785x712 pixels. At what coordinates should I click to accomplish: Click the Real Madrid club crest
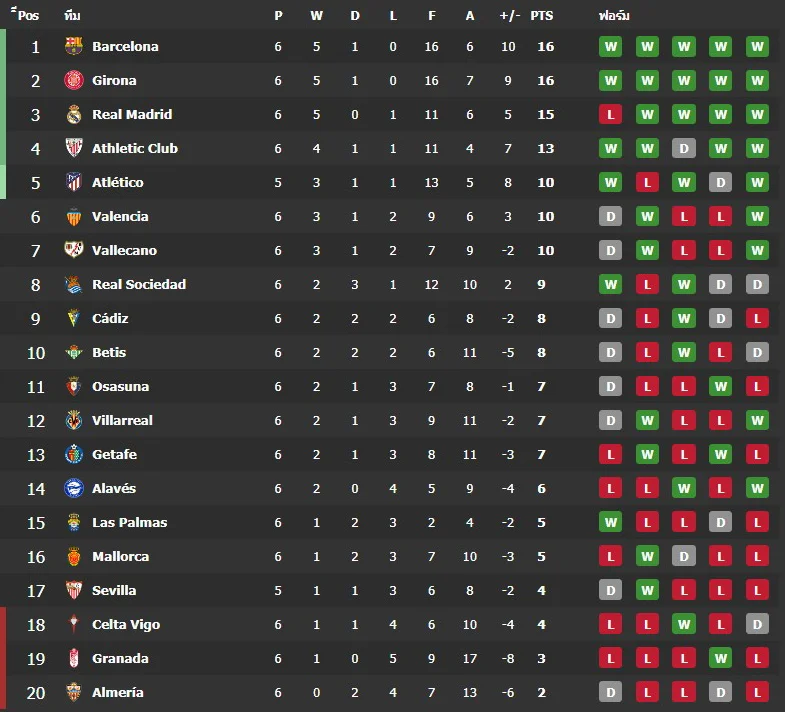point(74,114)
